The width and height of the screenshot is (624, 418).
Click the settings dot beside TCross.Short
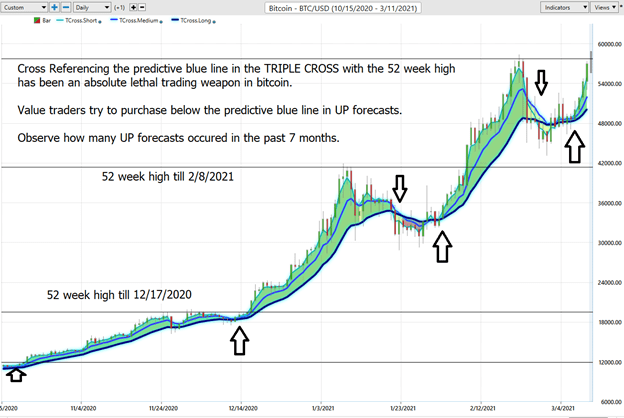pyautogui.click(x=100, y=22)
